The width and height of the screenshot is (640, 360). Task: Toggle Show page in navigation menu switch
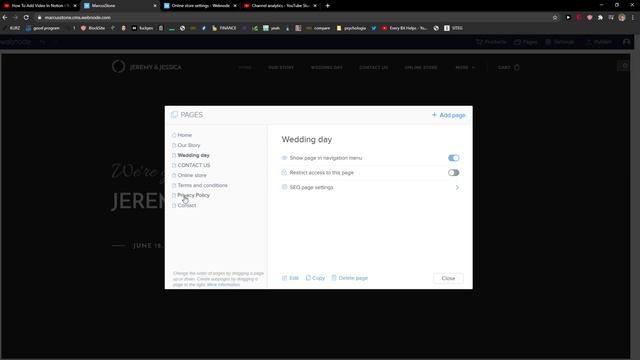(x=453, y=158)
